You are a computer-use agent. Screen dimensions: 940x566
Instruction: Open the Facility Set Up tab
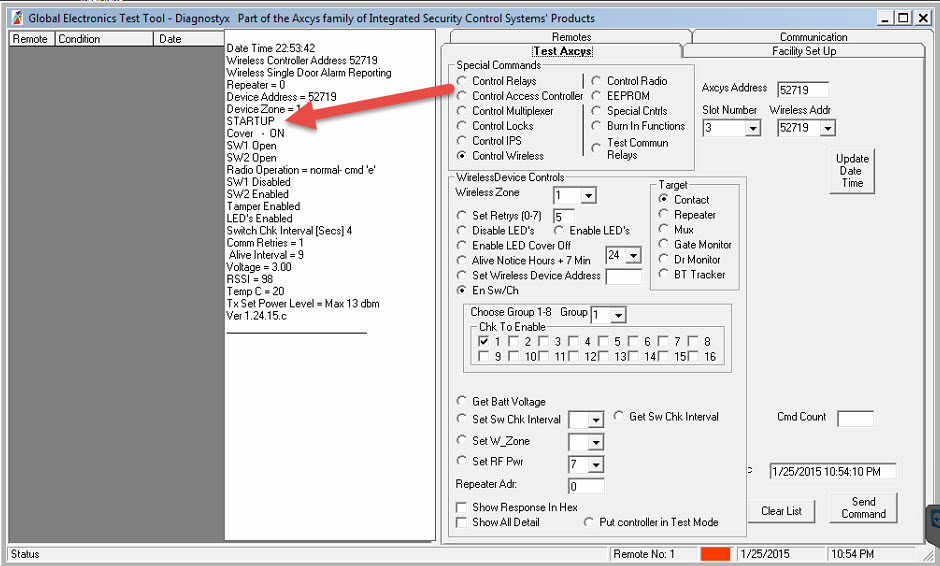point(804,52)
